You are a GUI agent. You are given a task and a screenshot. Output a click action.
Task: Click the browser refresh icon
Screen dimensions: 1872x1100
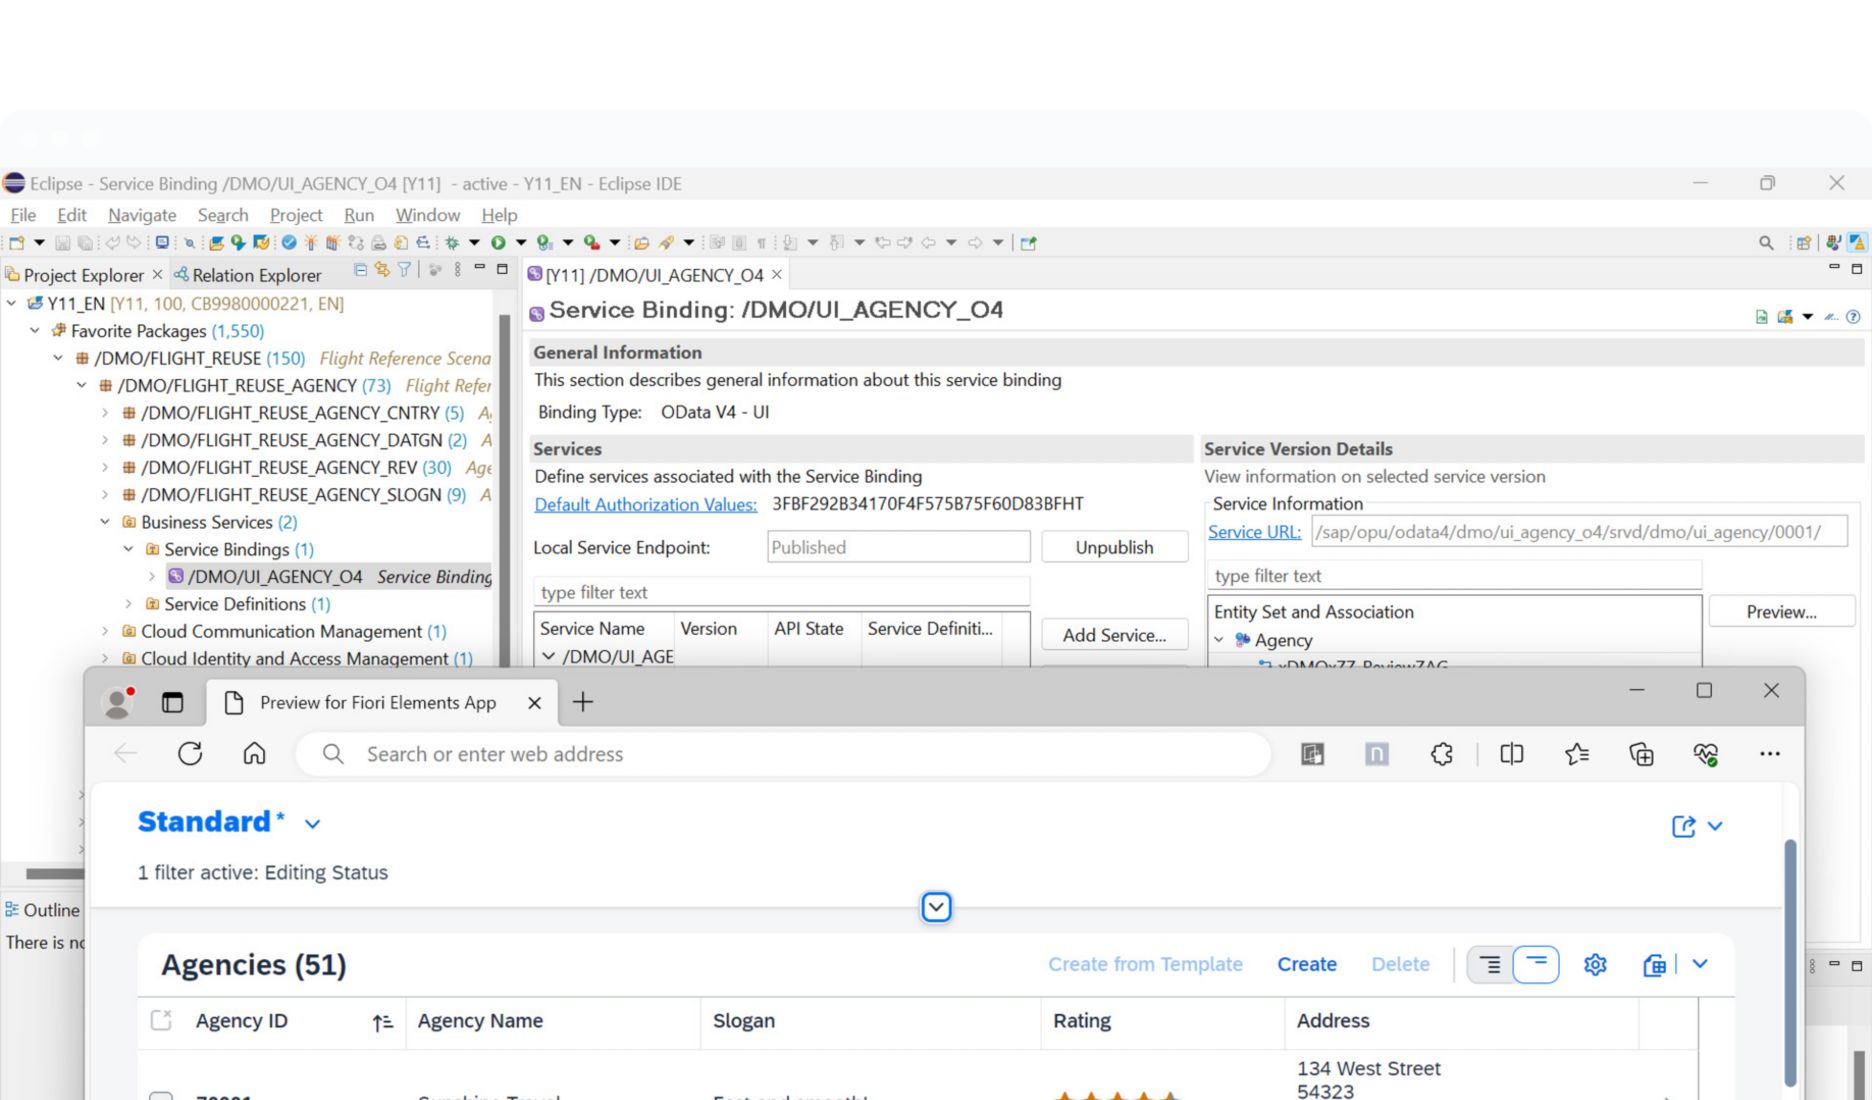coord(190,754)
